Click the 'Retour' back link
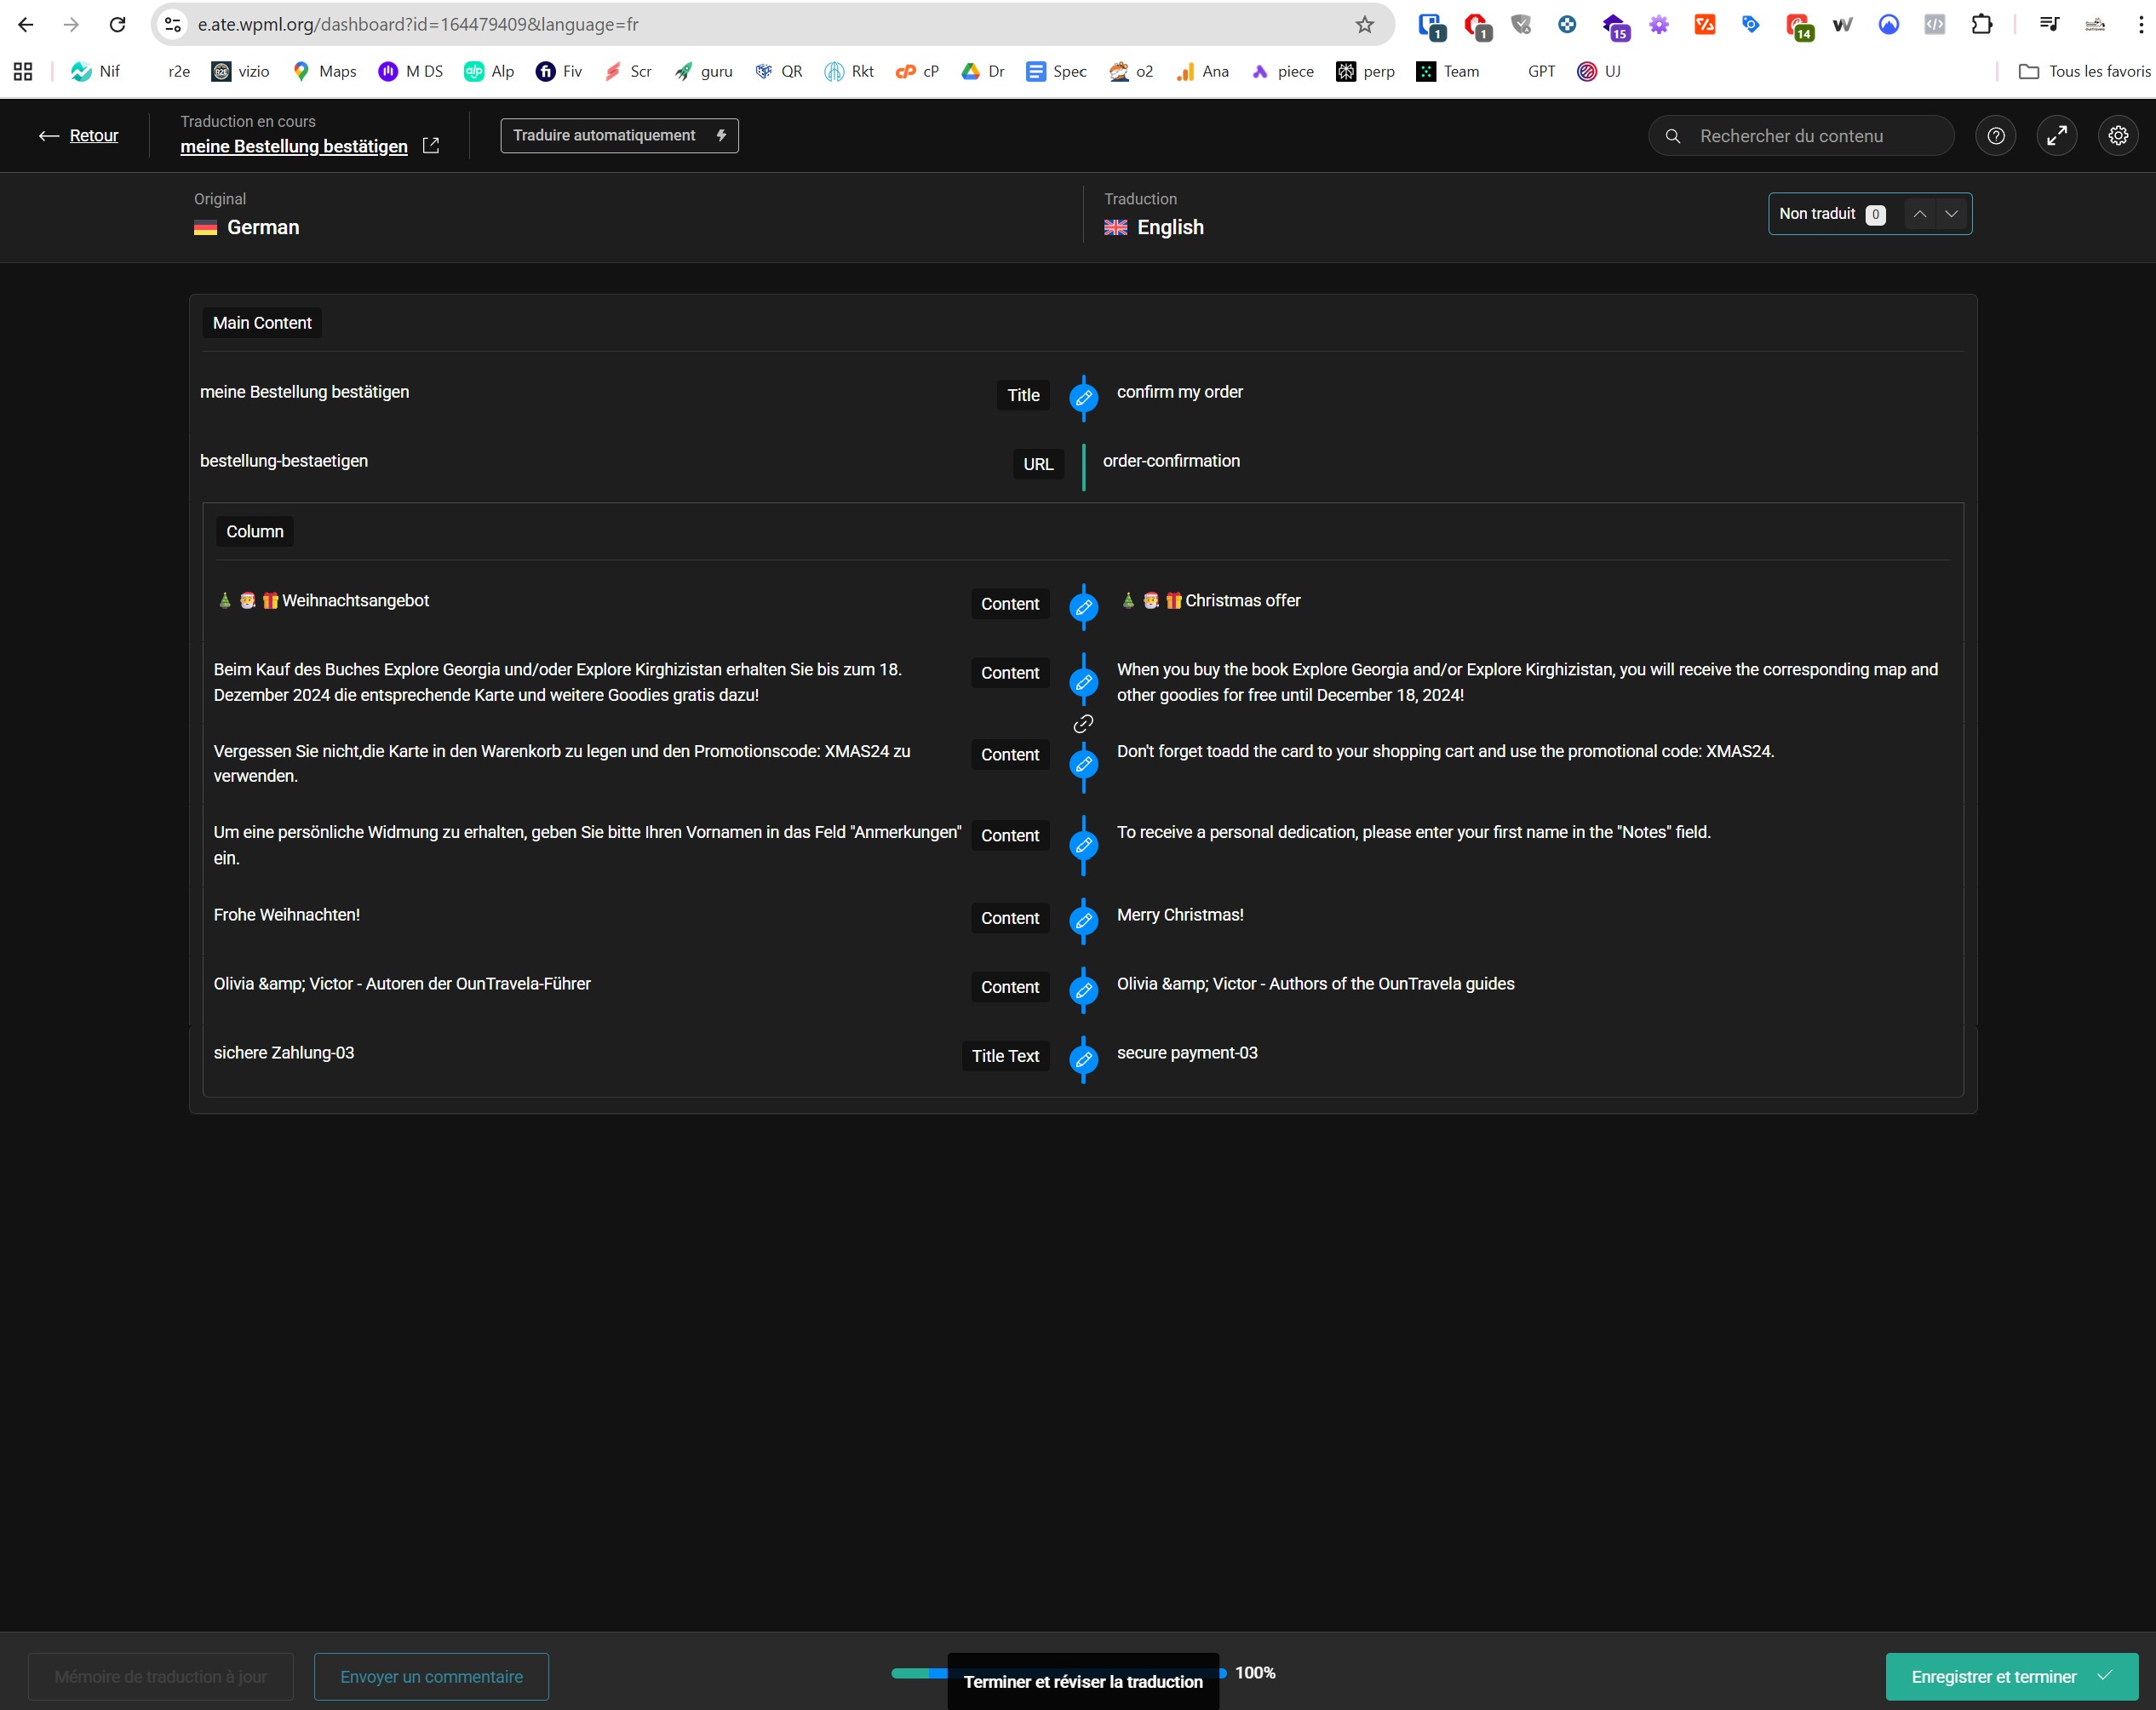The image size is (2156, 1710). tap(93, 136)
